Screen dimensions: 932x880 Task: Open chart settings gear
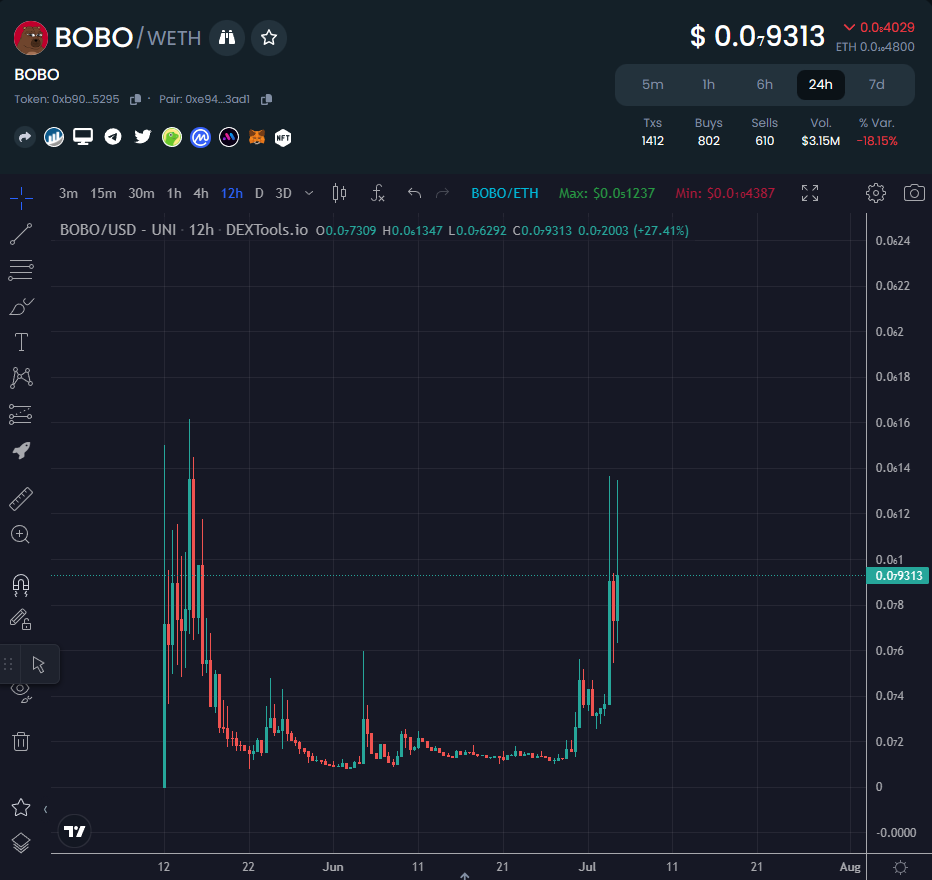click(876, 193)
